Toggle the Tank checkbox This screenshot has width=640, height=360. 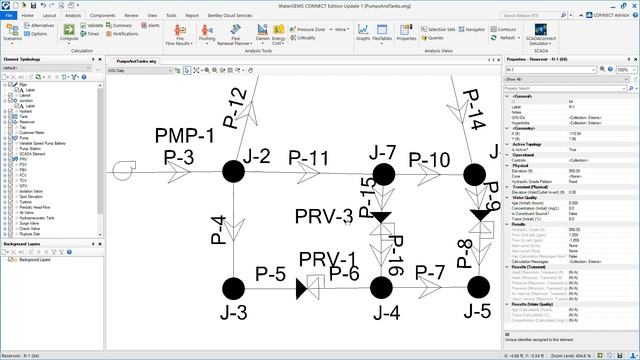(11, 116)
